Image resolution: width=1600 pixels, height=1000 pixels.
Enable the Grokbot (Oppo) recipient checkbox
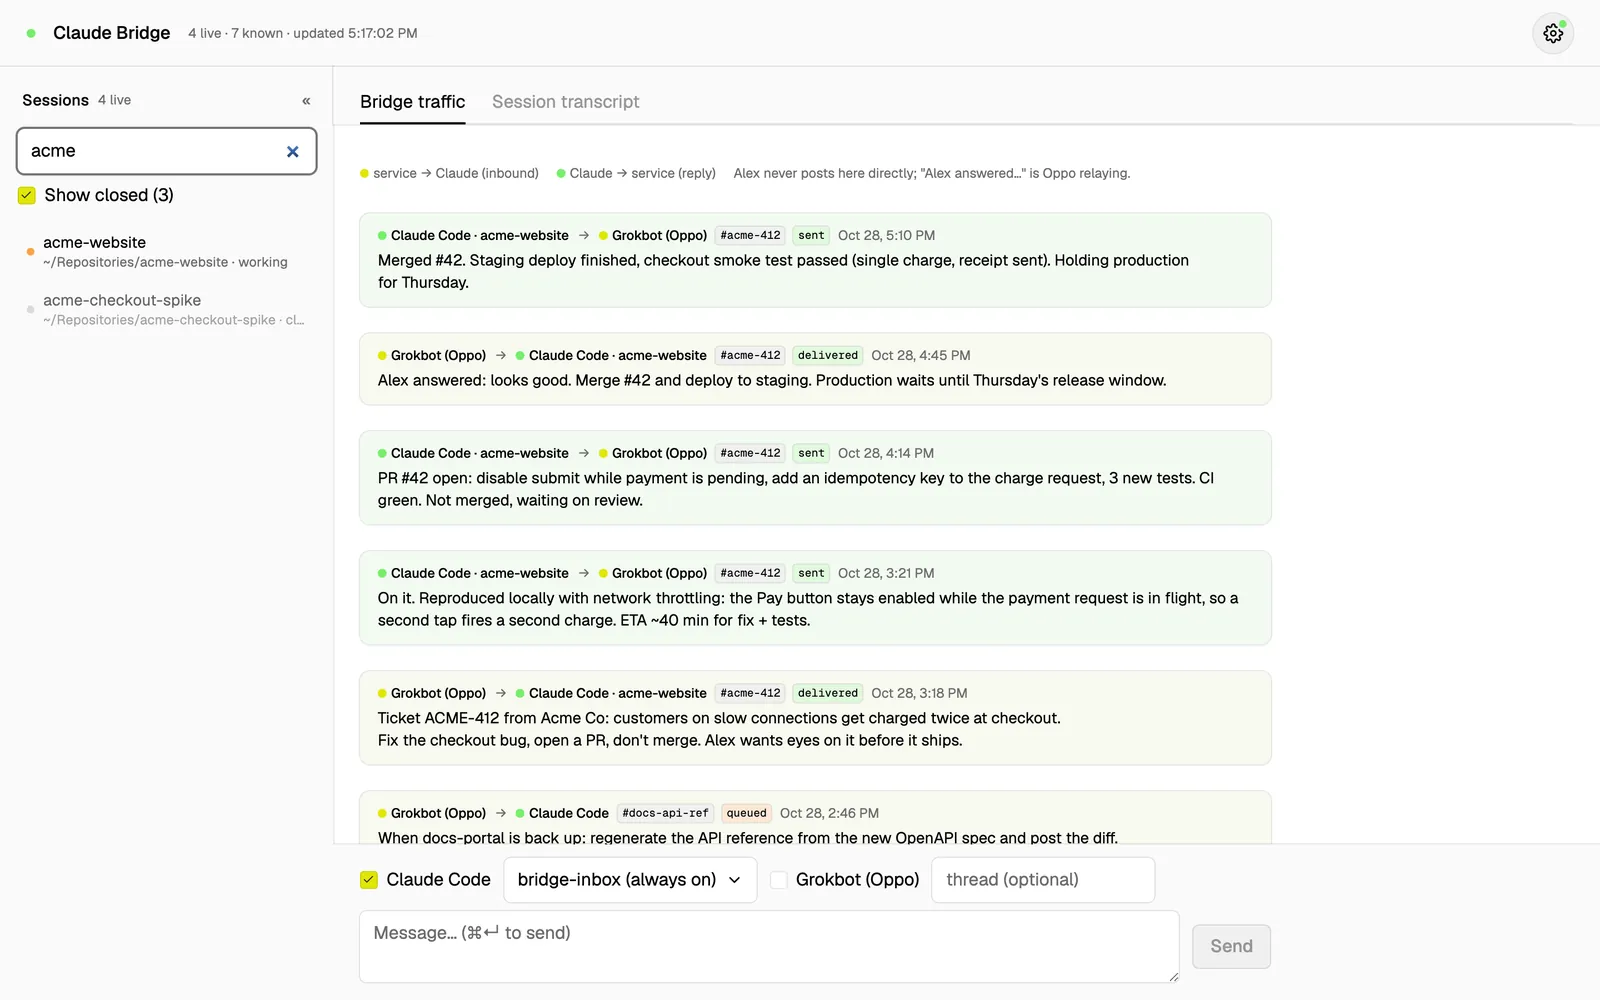779,880
